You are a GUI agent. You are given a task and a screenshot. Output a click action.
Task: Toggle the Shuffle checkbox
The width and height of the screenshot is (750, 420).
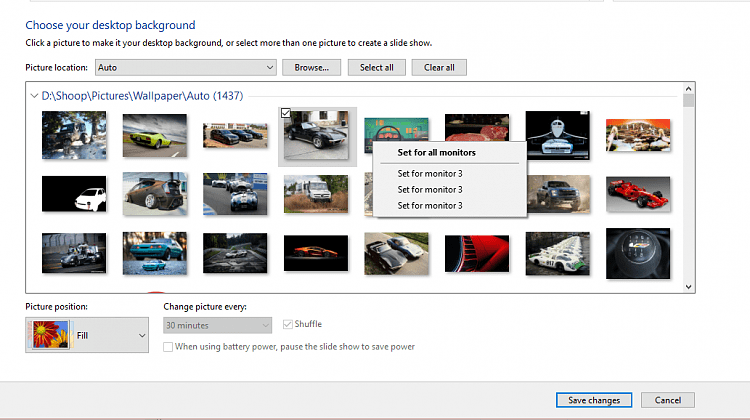point(290,325)
